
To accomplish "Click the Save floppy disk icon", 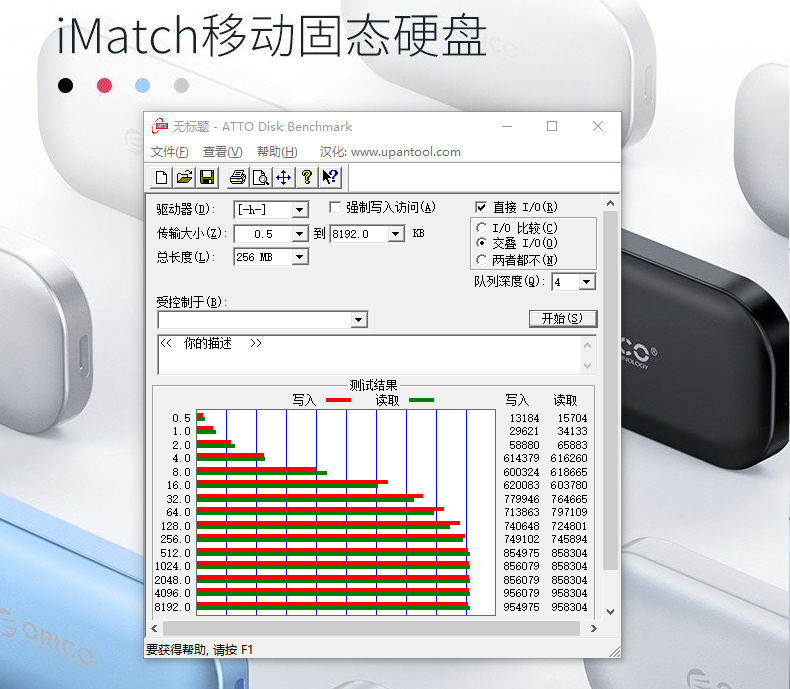I will [x=207, y=177].
